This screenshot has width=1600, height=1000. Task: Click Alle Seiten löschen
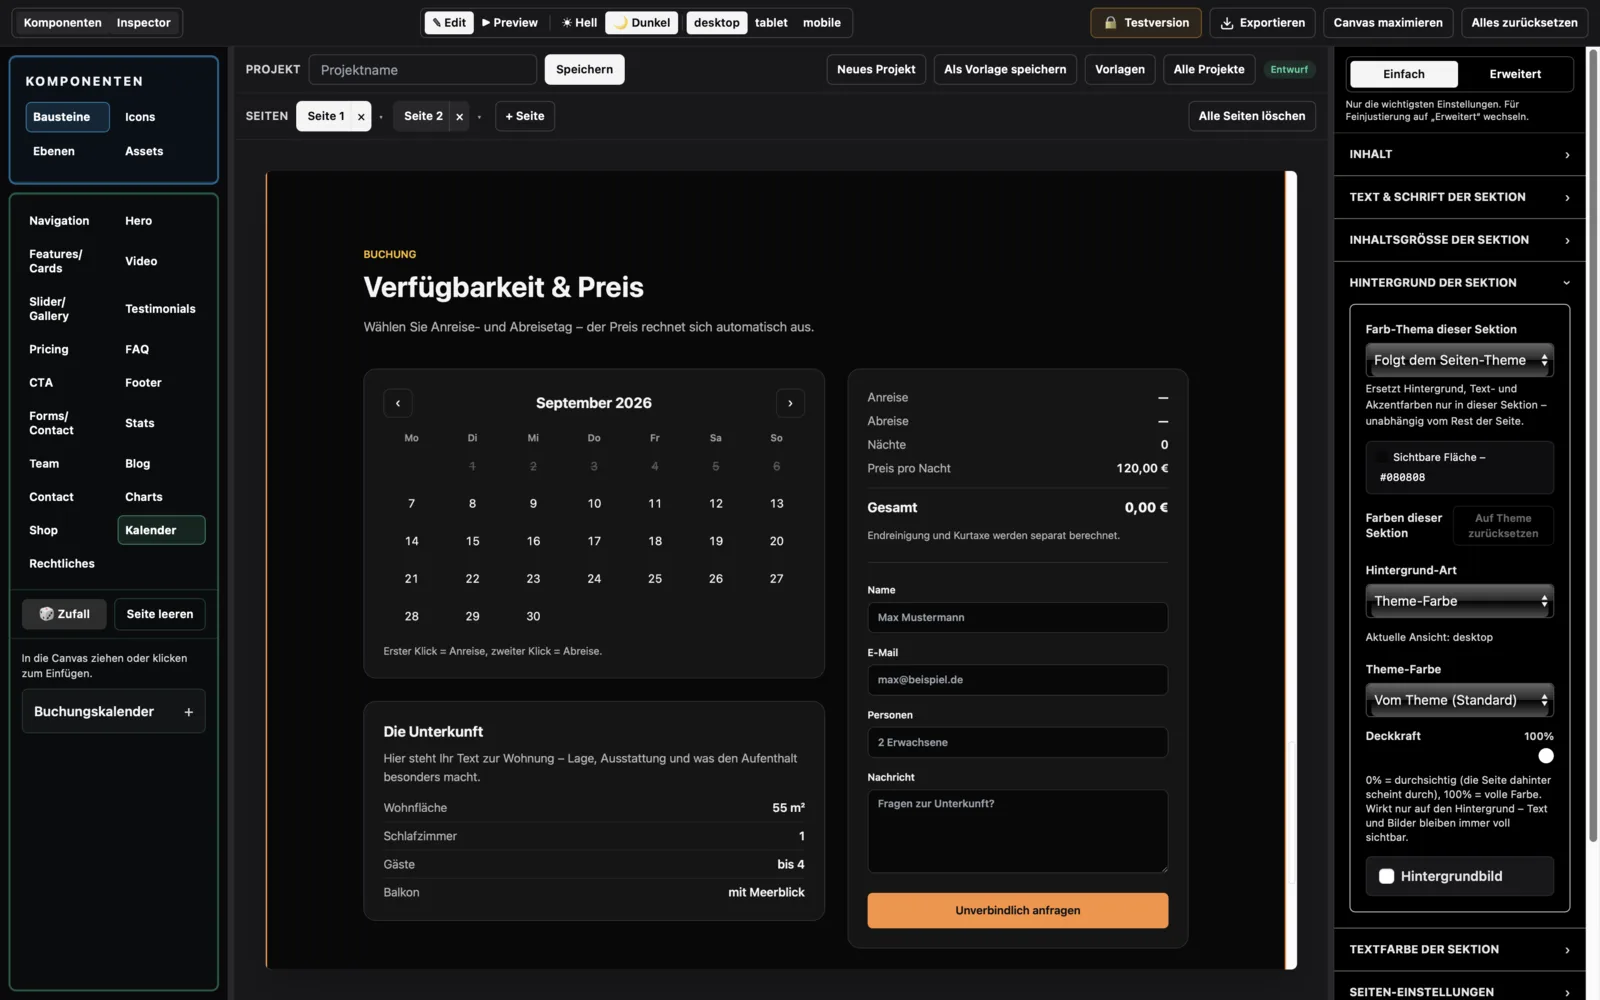coord(1251,116)
